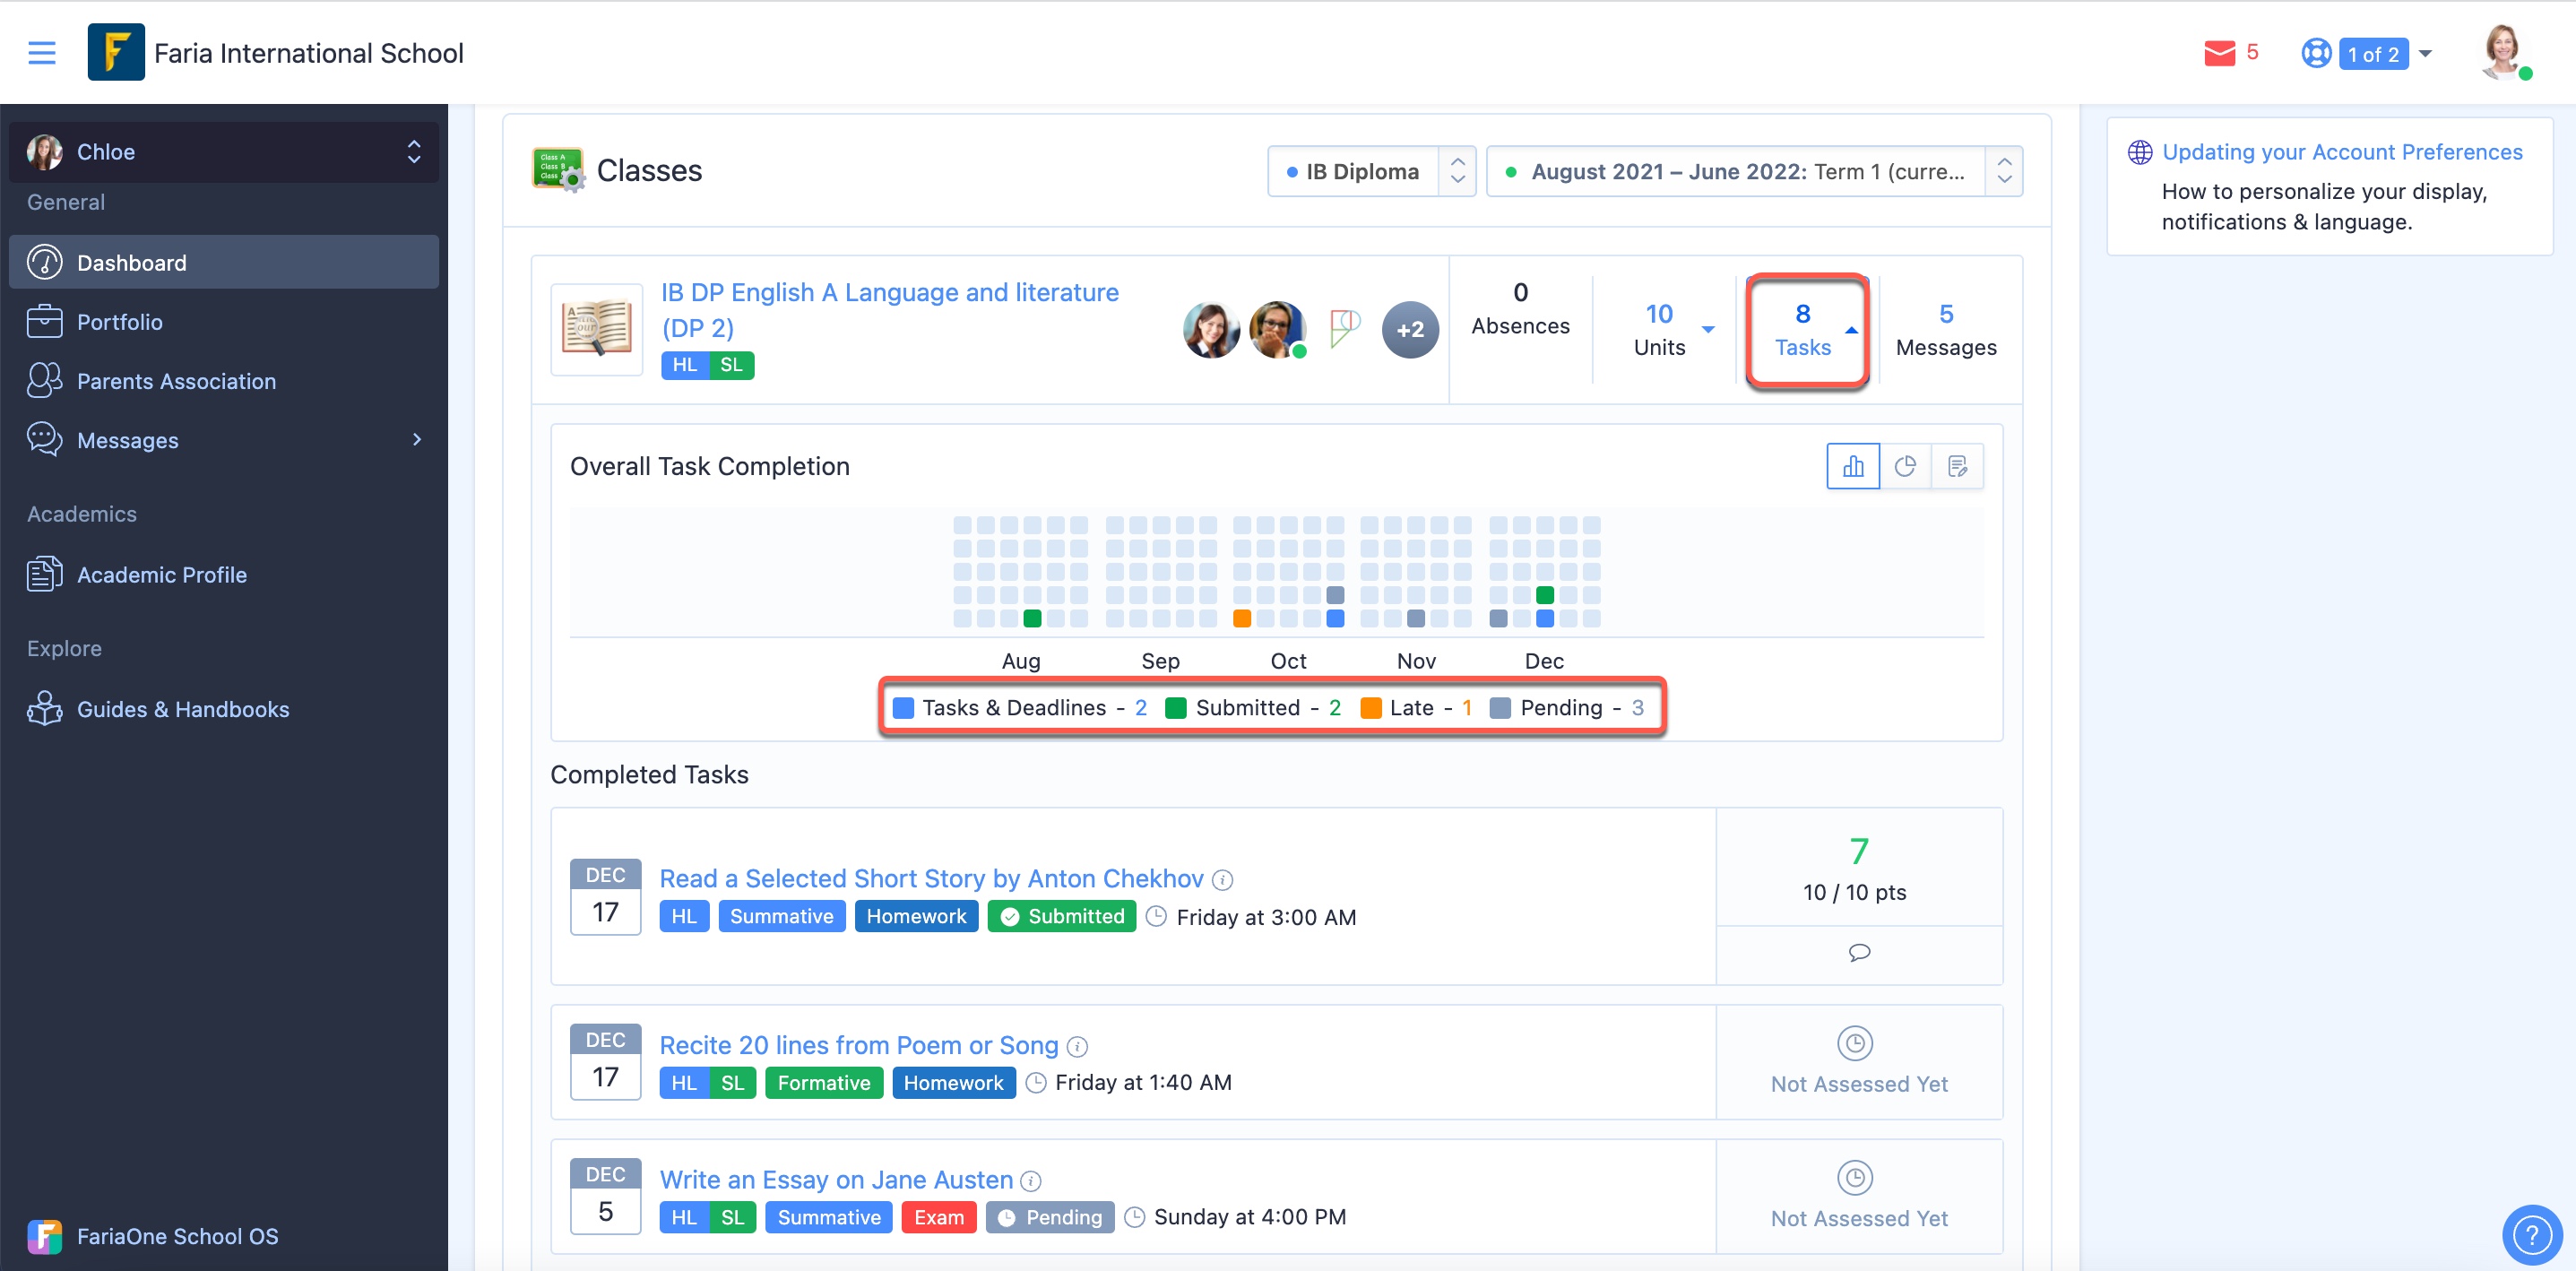Click clock icon on Jane Austen score
This screenshot has height=1271, width=2576.
coord(1855,1179)
